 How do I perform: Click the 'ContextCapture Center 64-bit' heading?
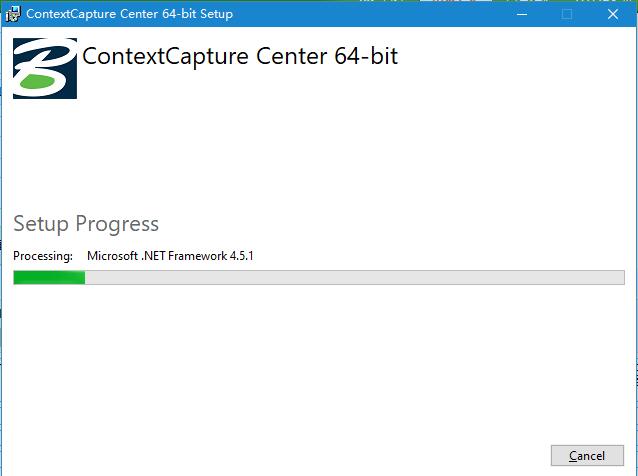(x=240, y=56)
